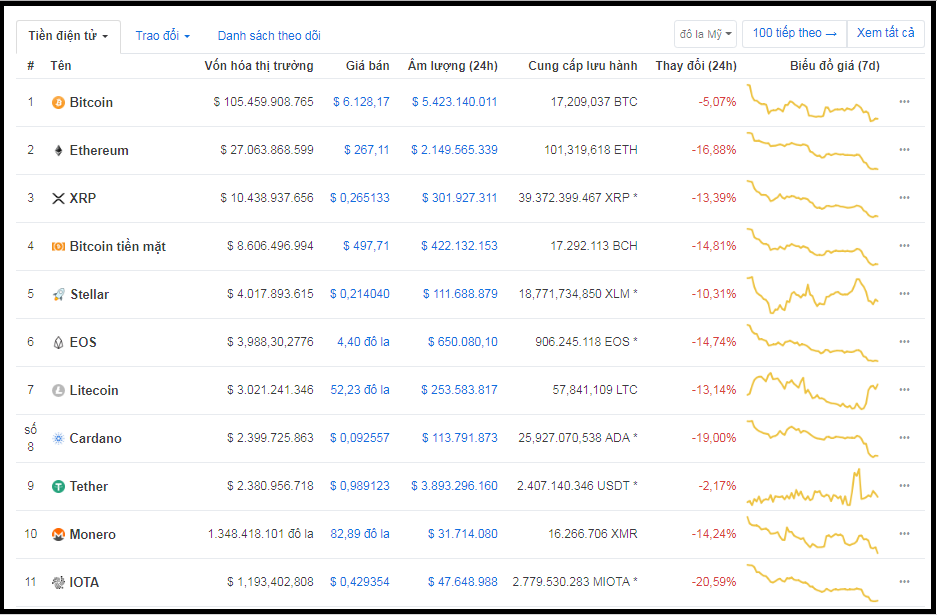
Task: Click the XRP logo icon
Action: pos(58,198)
